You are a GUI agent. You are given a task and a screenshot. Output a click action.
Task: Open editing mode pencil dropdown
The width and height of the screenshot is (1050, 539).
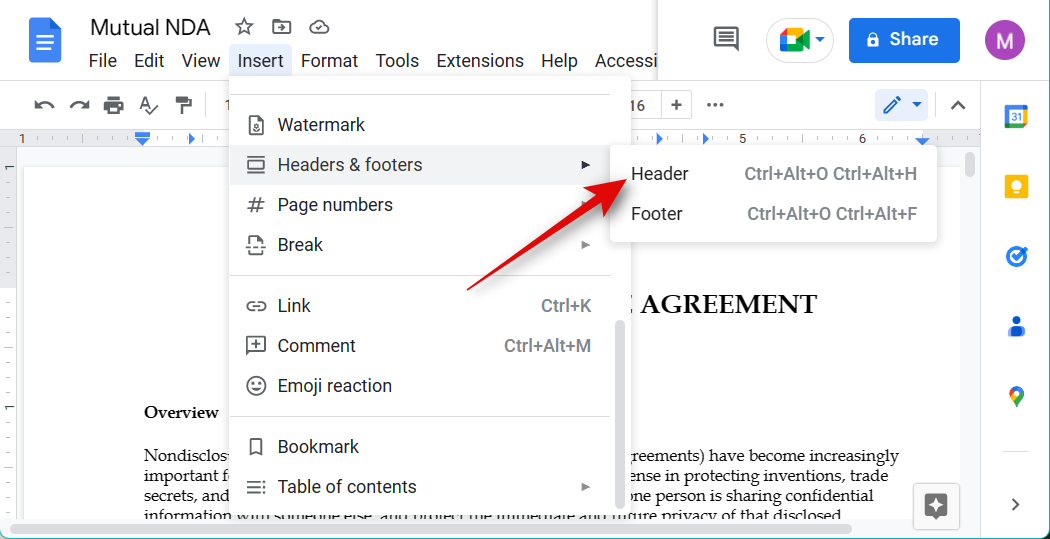(901, 105)
